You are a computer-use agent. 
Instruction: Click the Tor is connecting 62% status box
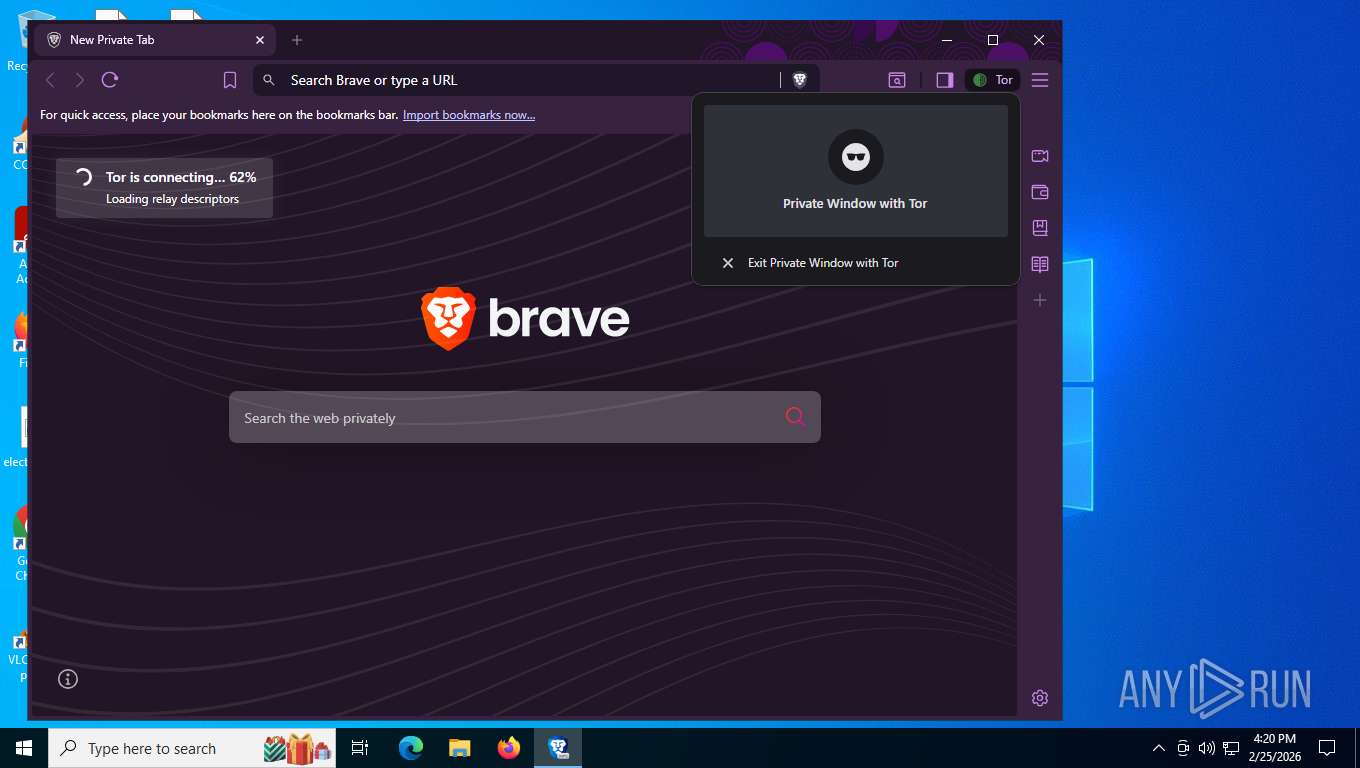coord(164,188)
